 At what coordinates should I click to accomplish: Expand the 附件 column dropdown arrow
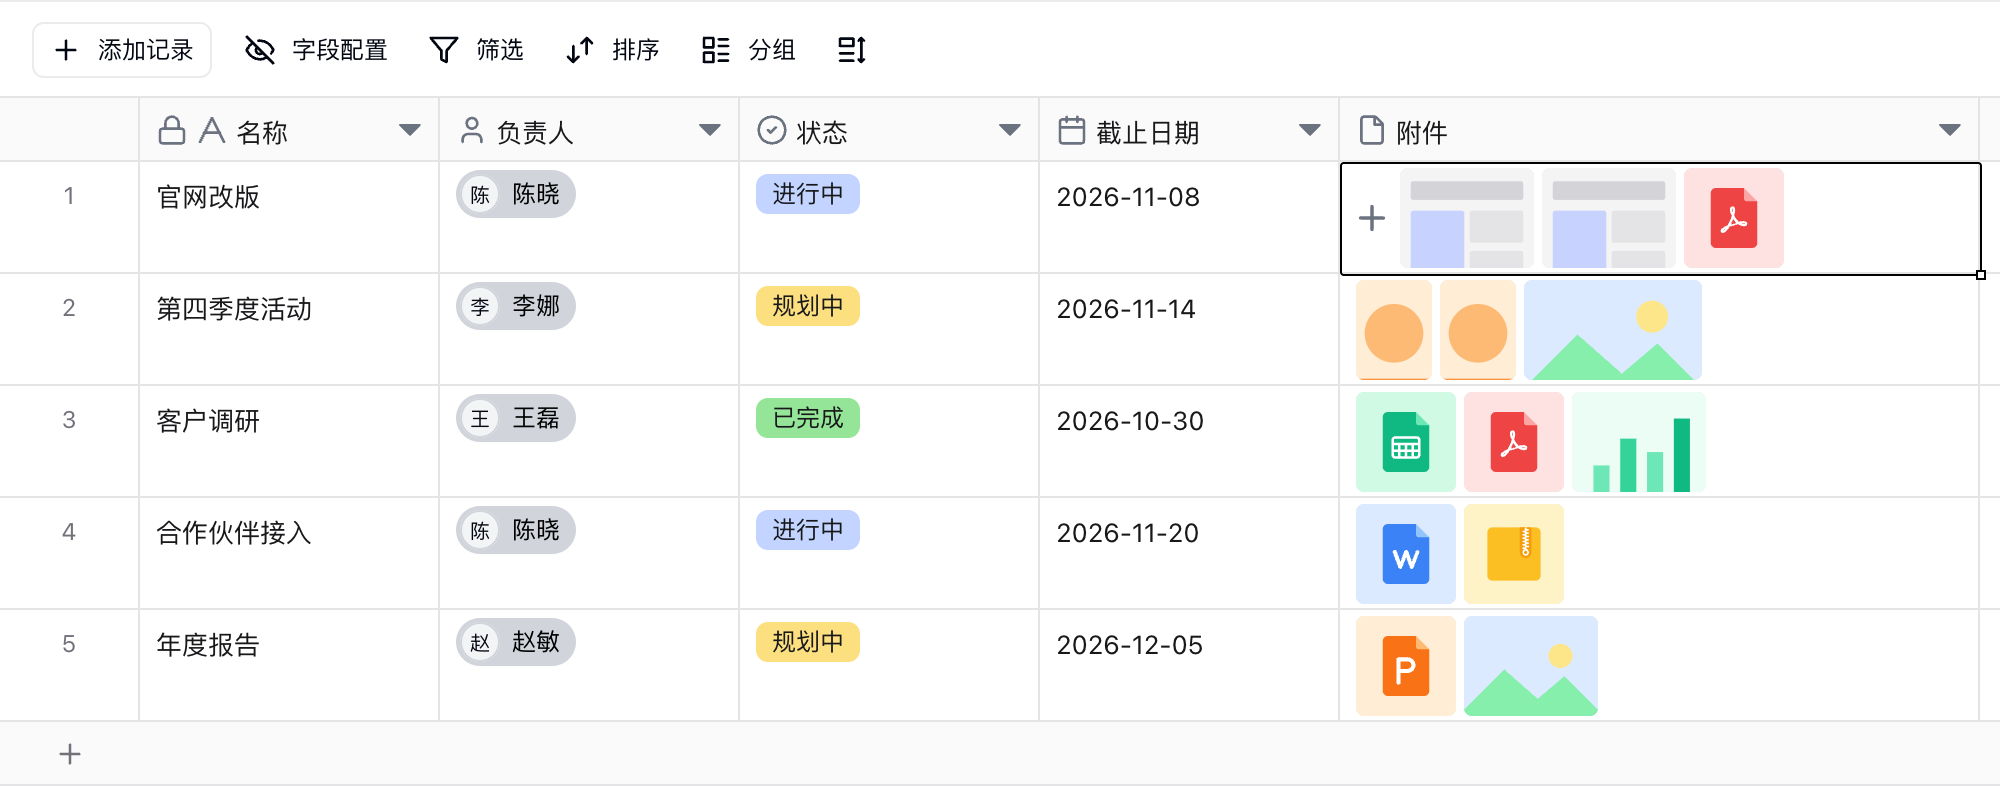1950,131
